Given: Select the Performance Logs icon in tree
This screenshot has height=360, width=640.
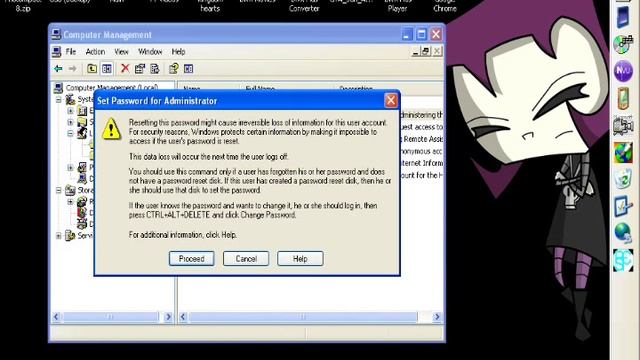Looking at the screenshot, I should pos(82,167).
